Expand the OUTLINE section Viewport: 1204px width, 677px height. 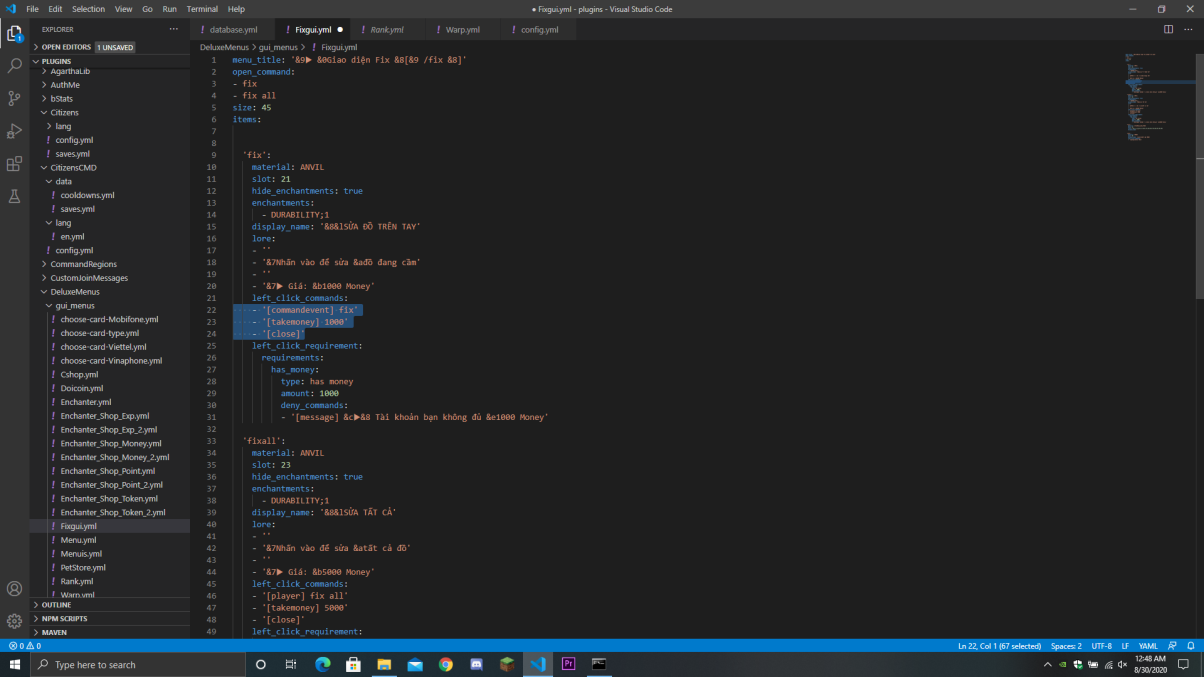pyautogui.click(x=56, y=605)
